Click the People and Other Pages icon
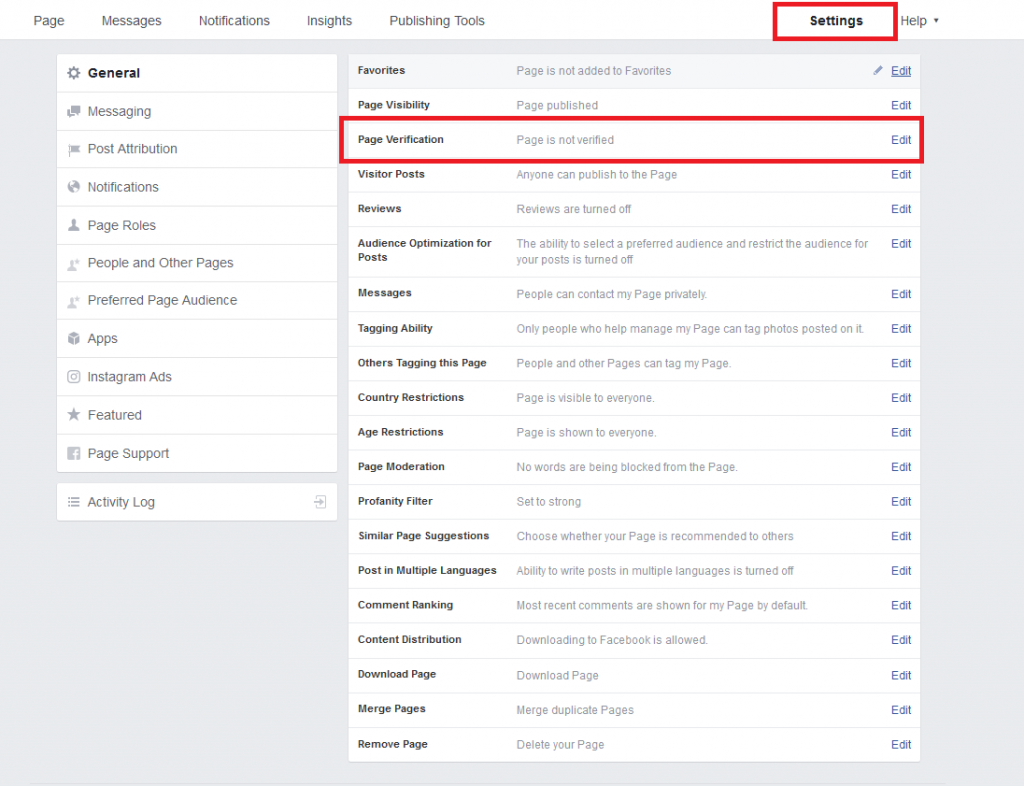The width and height of the screenshot is (1024, 786). [x=74, y=264]
